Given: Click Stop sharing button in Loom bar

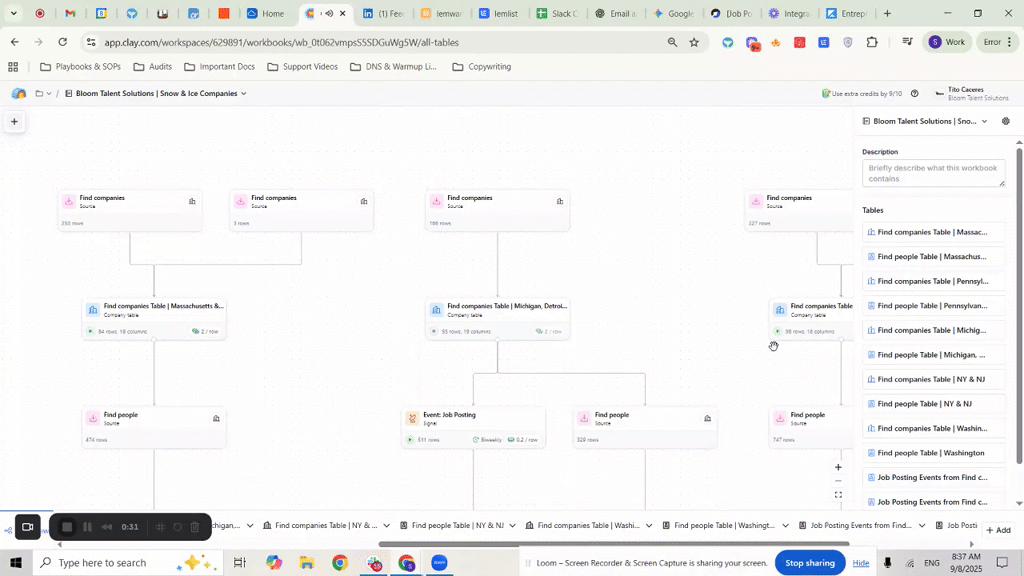Looking at the screenshot, I should coord(809,562).
